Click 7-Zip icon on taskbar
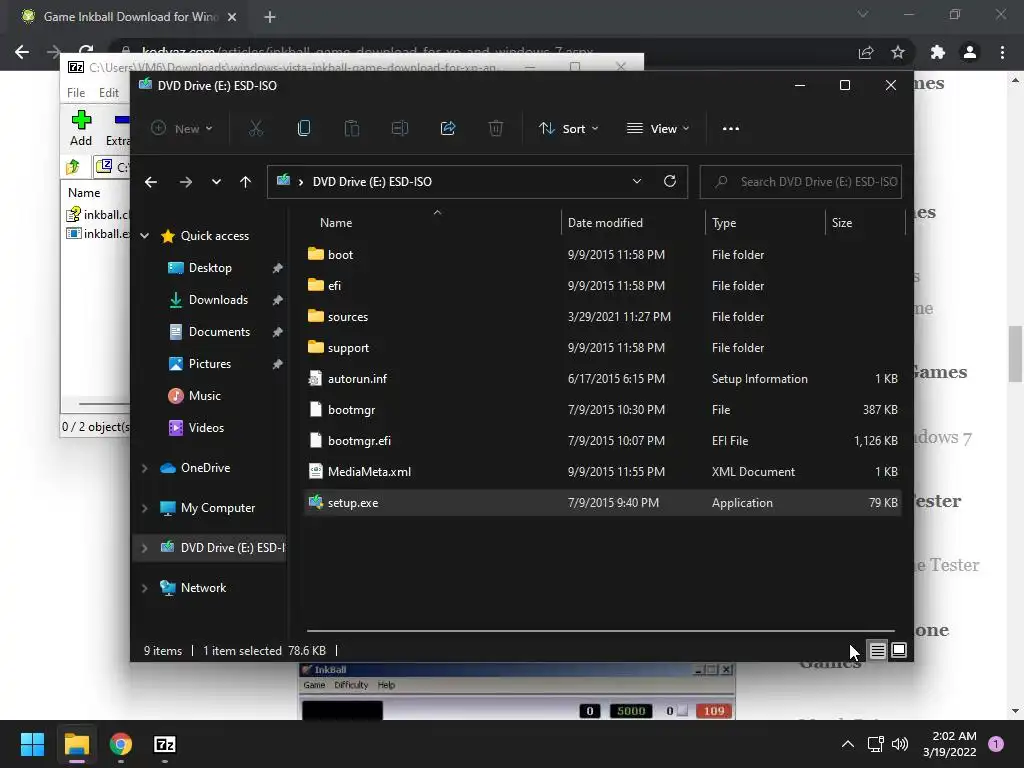 pyautogui.click(x=165, y=744)
